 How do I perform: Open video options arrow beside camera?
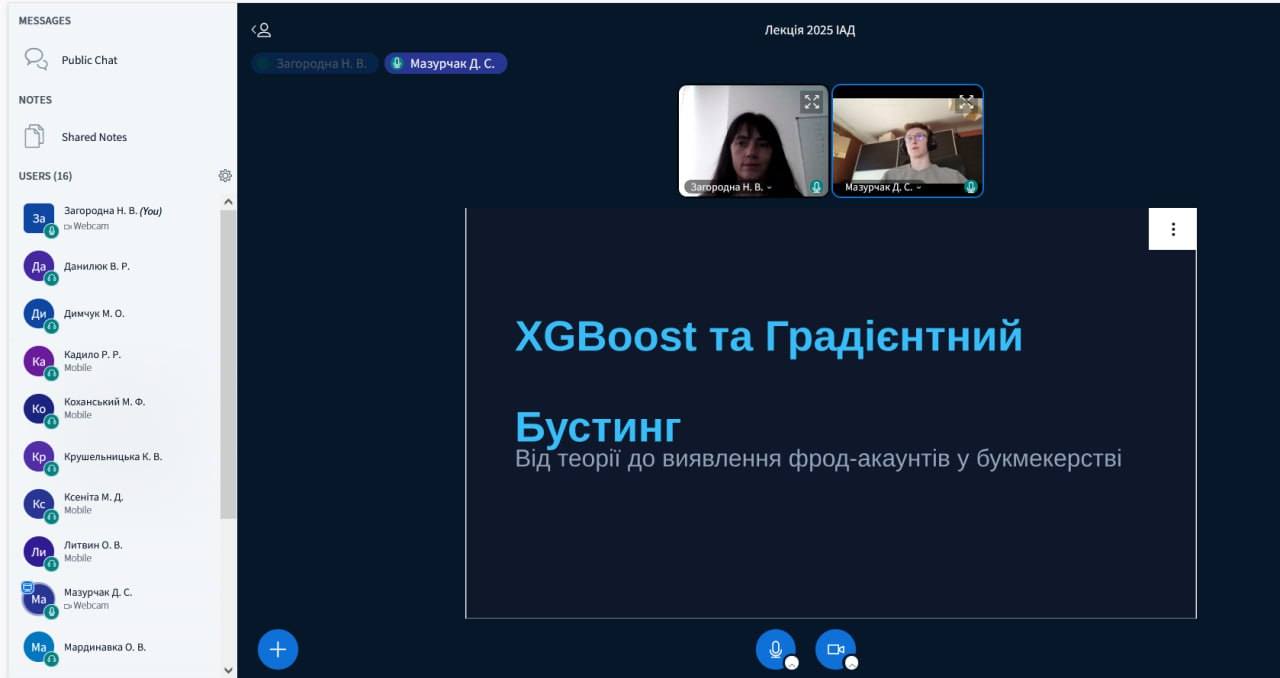tap(852, 663)
